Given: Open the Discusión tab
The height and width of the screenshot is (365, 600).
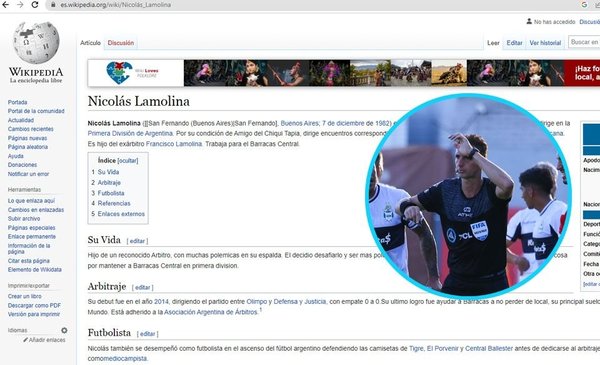Looking at the screenshot, I should click(121, 43).
